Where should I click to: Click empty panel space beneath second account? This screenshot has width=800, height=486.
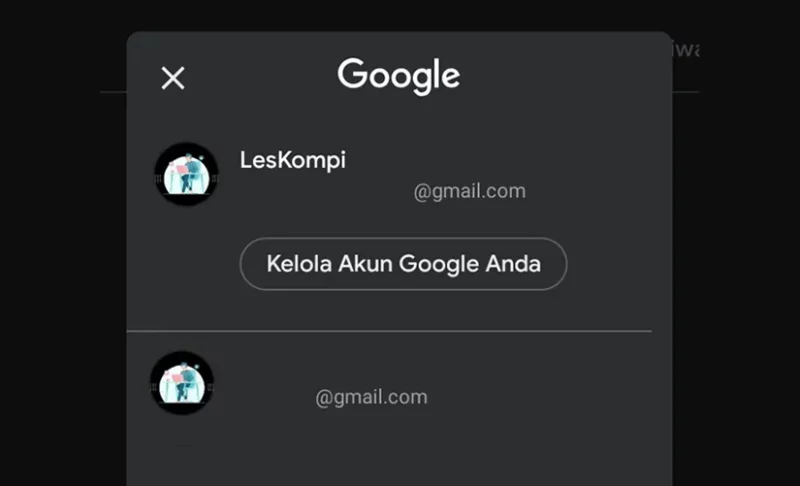399,454
